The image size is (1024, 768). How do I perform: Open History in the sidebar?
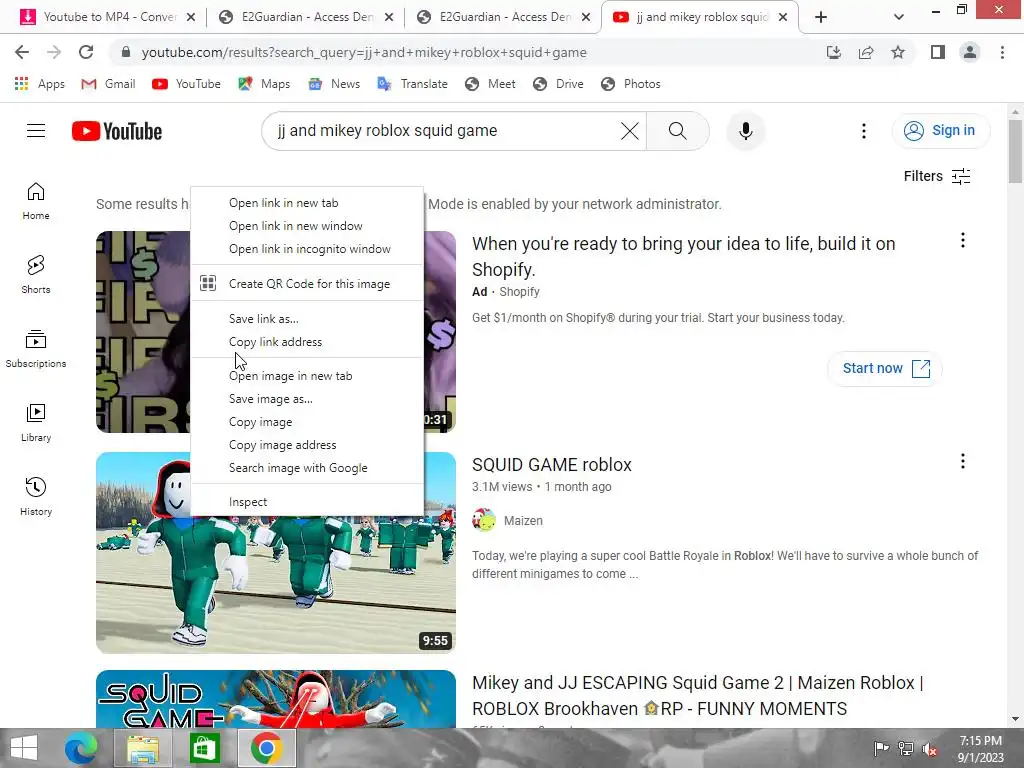(x=36, y=496)
